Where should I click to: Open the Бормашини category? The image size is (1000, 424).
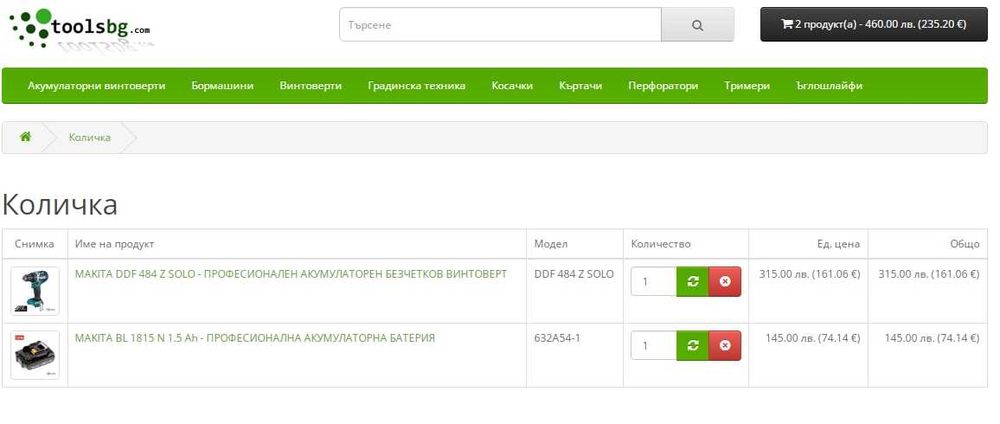(x=223, y=85)
